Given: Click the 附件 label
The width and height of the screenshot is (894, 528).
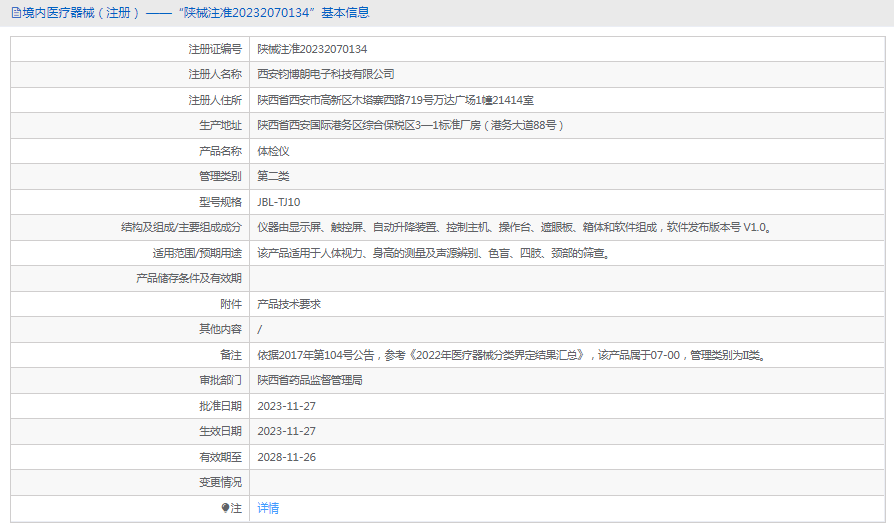Looking at the screenshot, I should click(x=231, y=304).
